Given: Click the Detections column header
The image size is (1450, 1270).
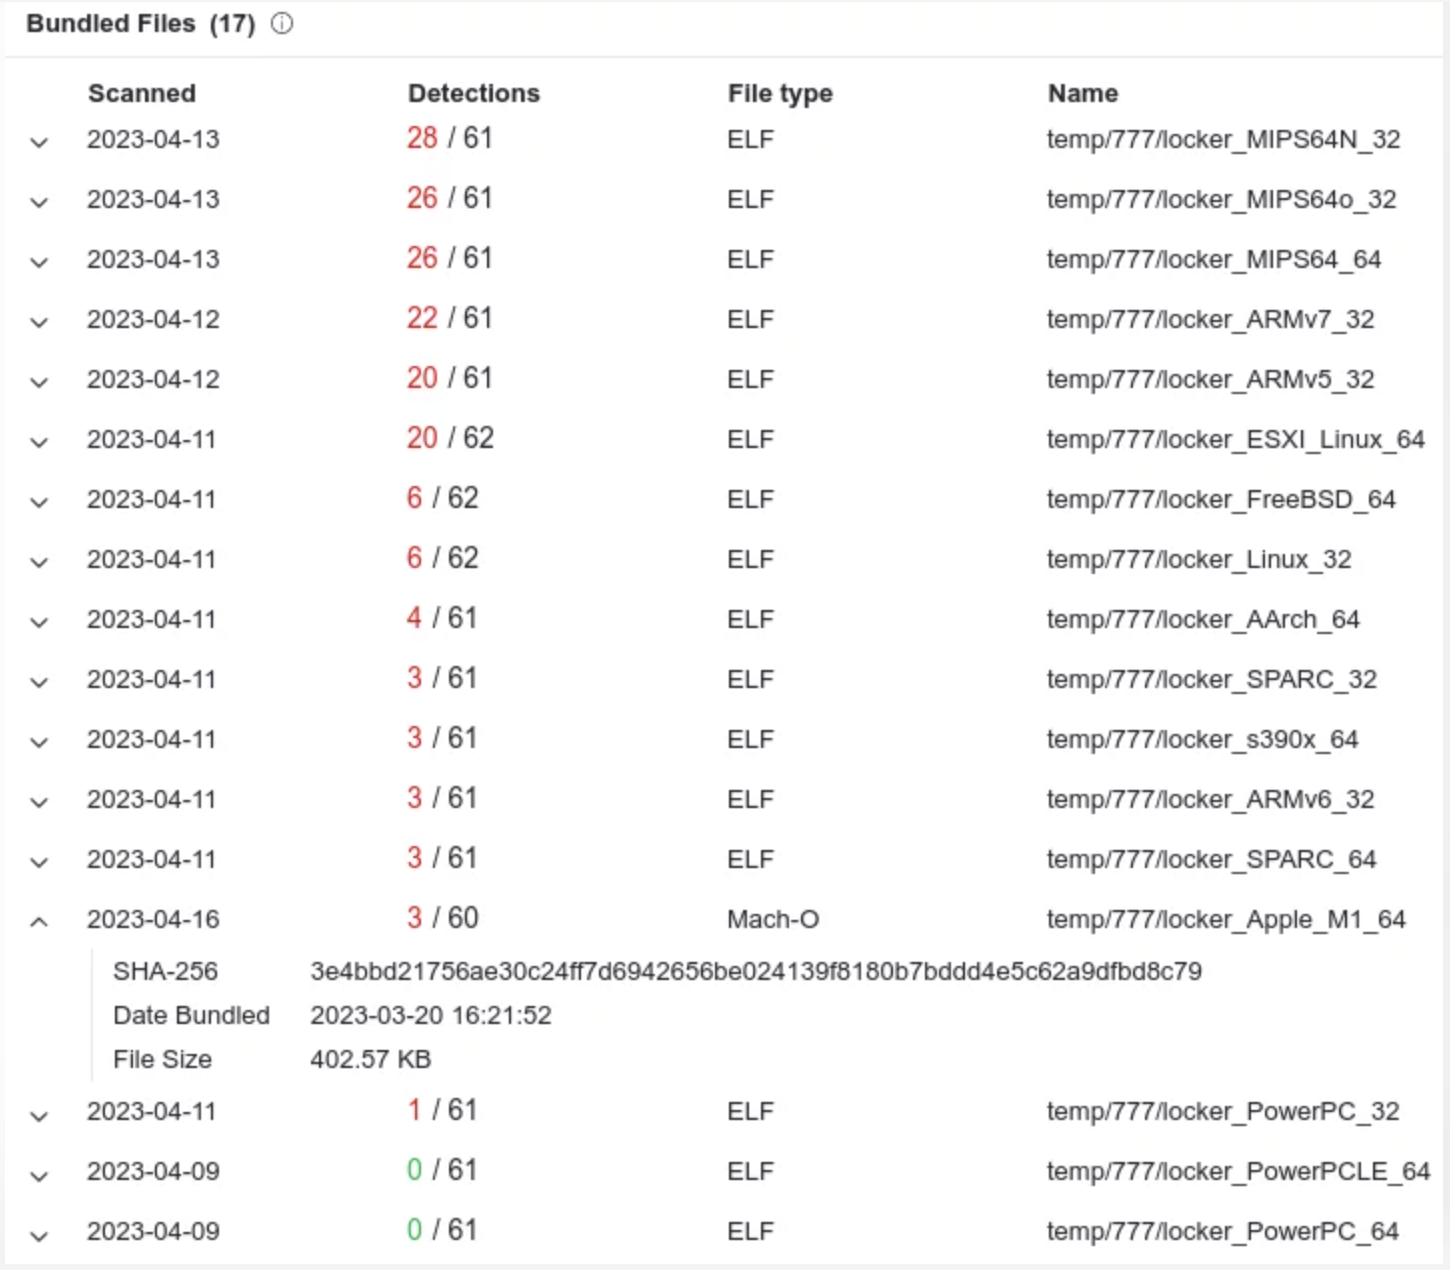Looking at the screenshot, I should point(473,93).
